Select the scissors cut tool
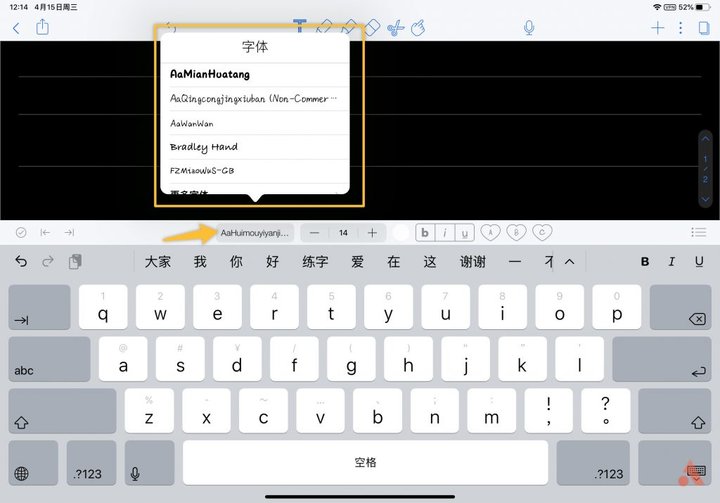 click(395, 28)
